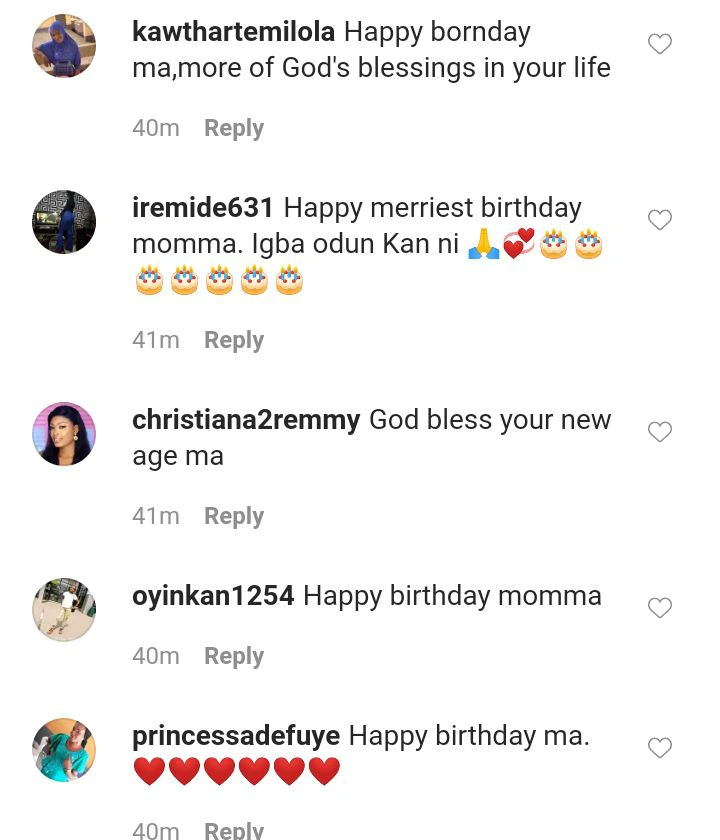Select the oyinkan1254 username

click(213, 596)
